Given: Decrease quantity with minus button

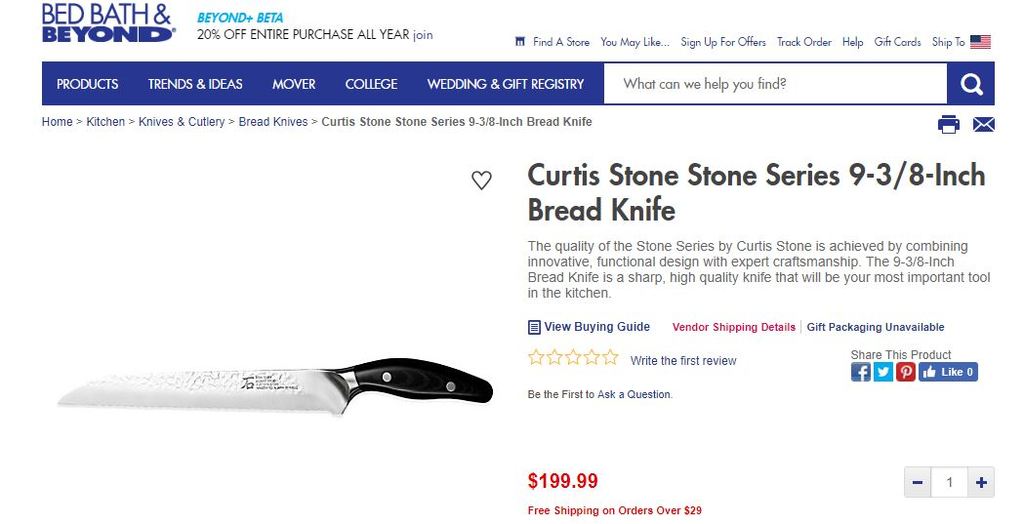Looking at the screenshot, I should tap(917, 483).
